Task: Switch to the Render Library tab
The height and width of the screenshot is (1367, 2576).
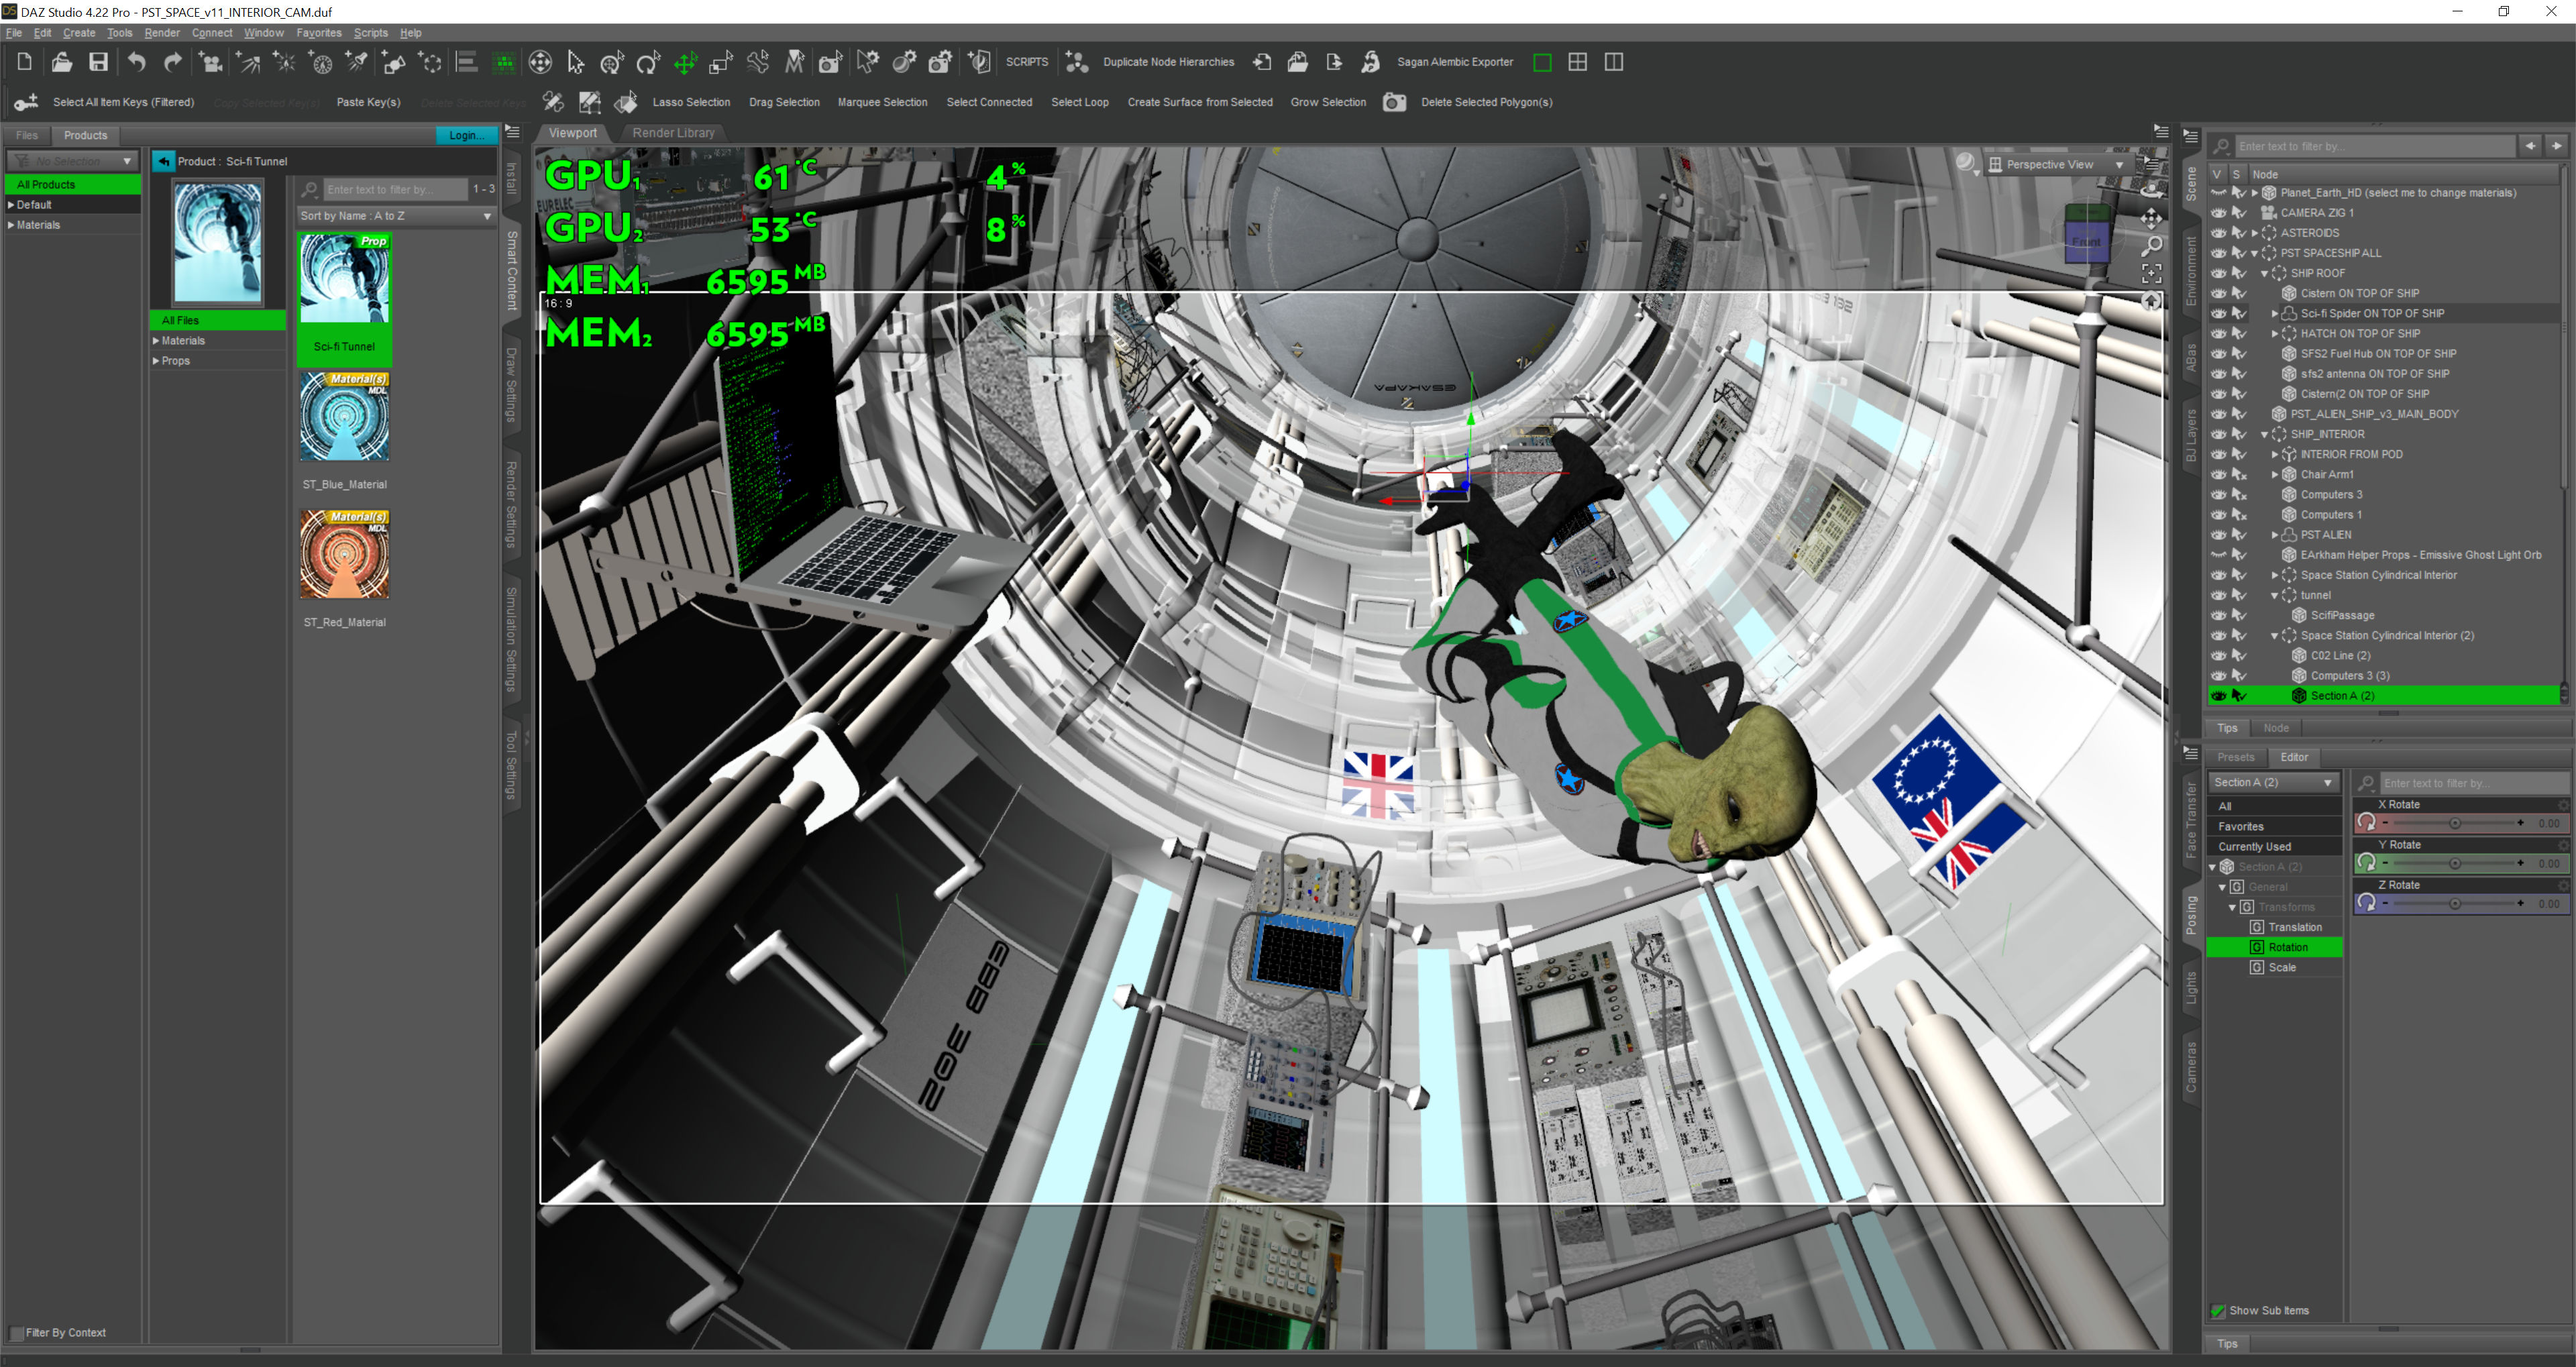Action: pyautogui.click(x=673, y=133)
